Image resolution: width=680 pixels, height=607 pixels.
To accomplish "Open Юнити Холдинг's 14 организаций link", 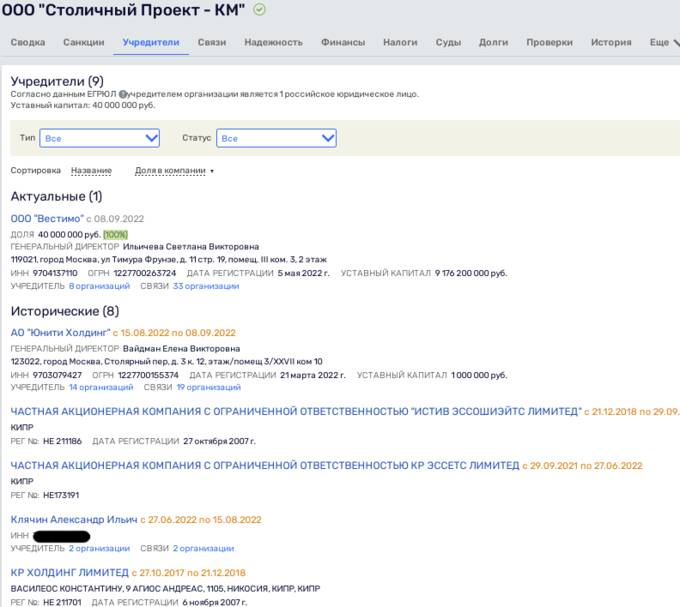I will (x=101, y=387).
